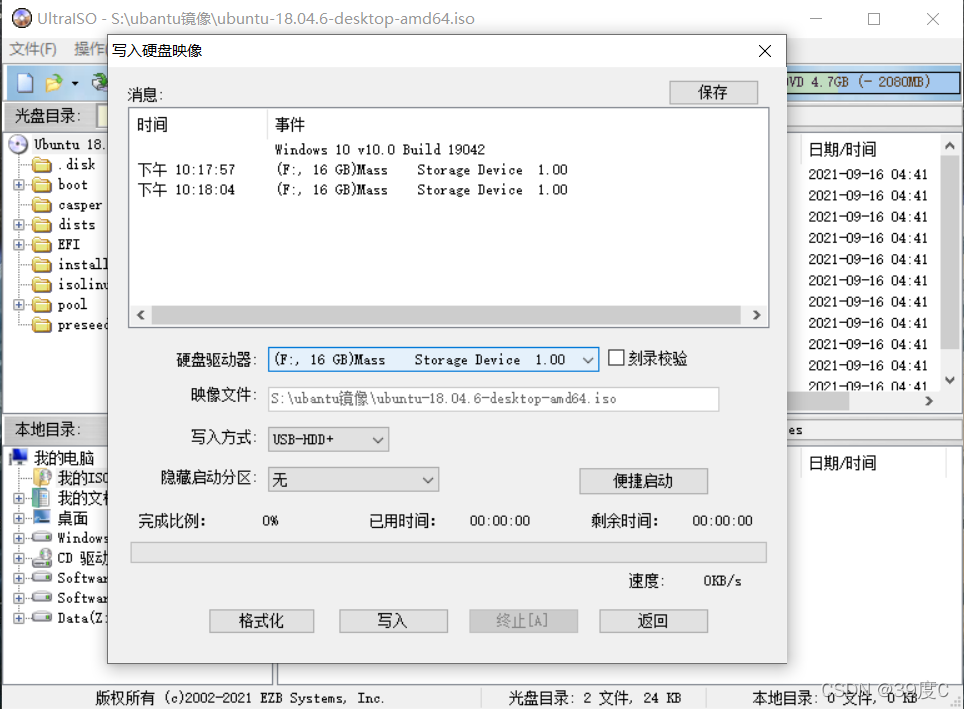Click the message list horizontal scrollbar
This screenshot has width=964, height=709.
click(x=446, y=315)
